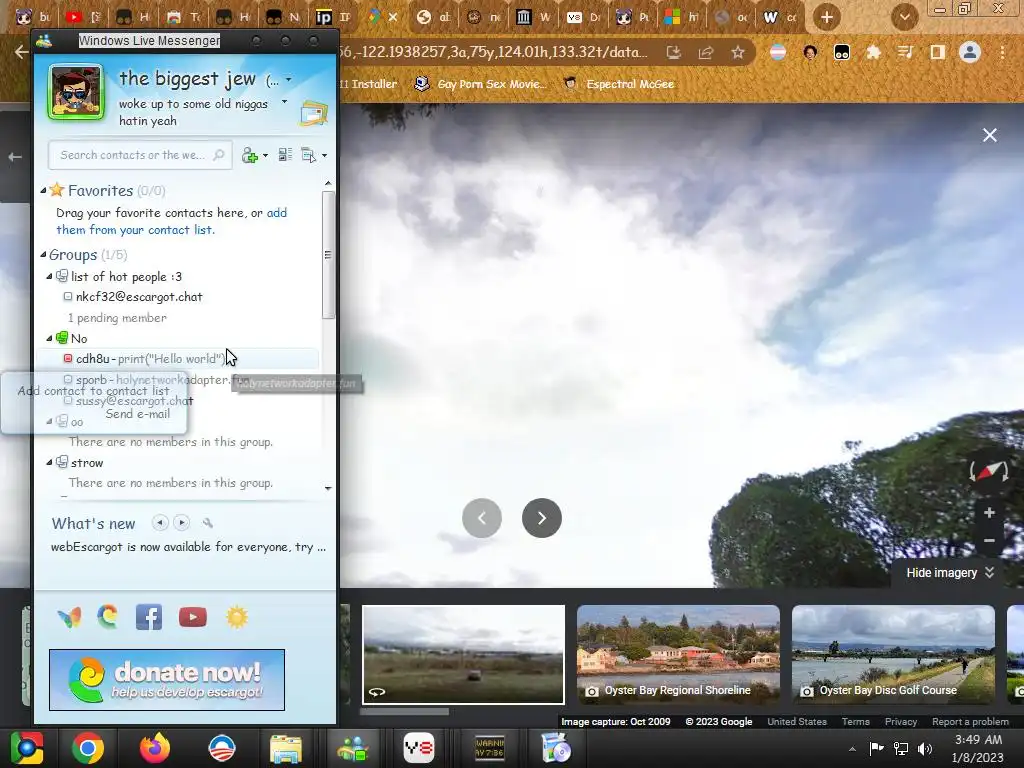Image resolution: width=1024 pixels, height=768 pixels.
Task: Click the Privacy link in Maps footer
Action: pyautogui.click(x=901, y=722)
